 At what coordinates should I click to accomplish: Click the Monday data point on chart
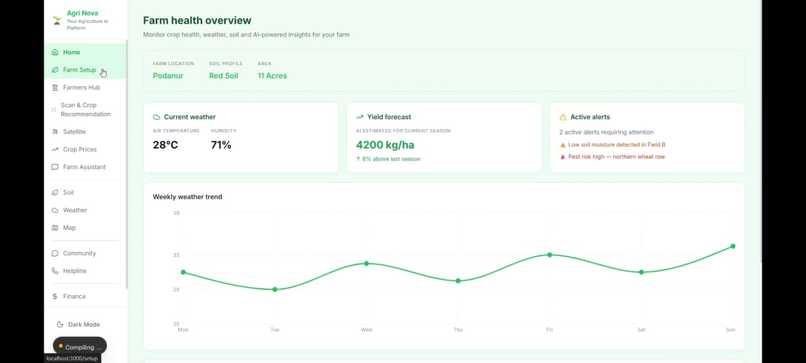[x=184, y=272]
